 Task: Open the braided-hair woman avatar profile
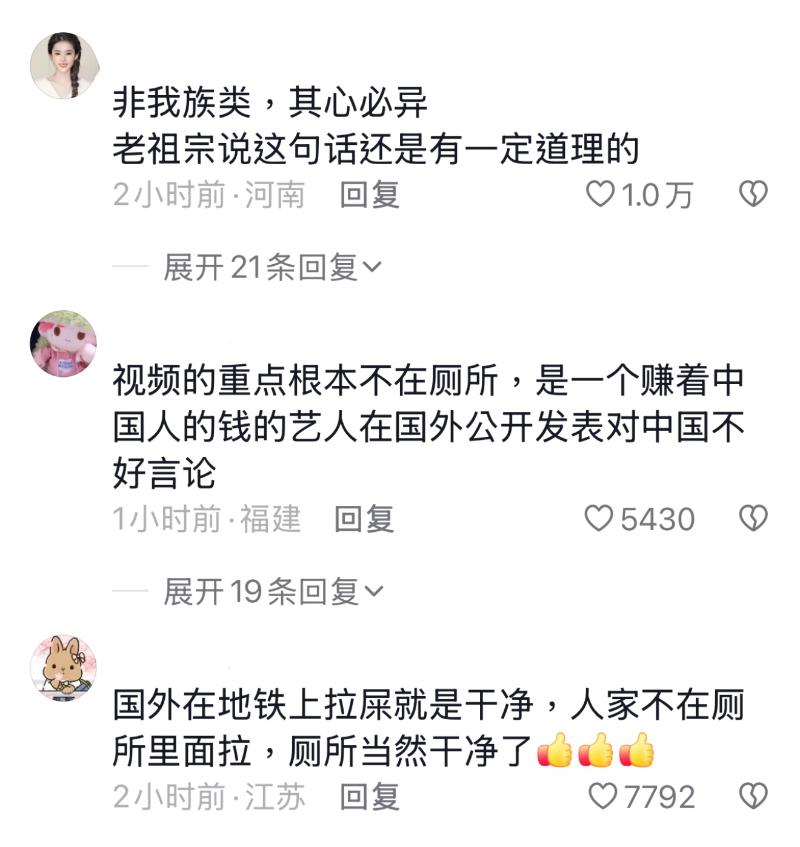64,65
